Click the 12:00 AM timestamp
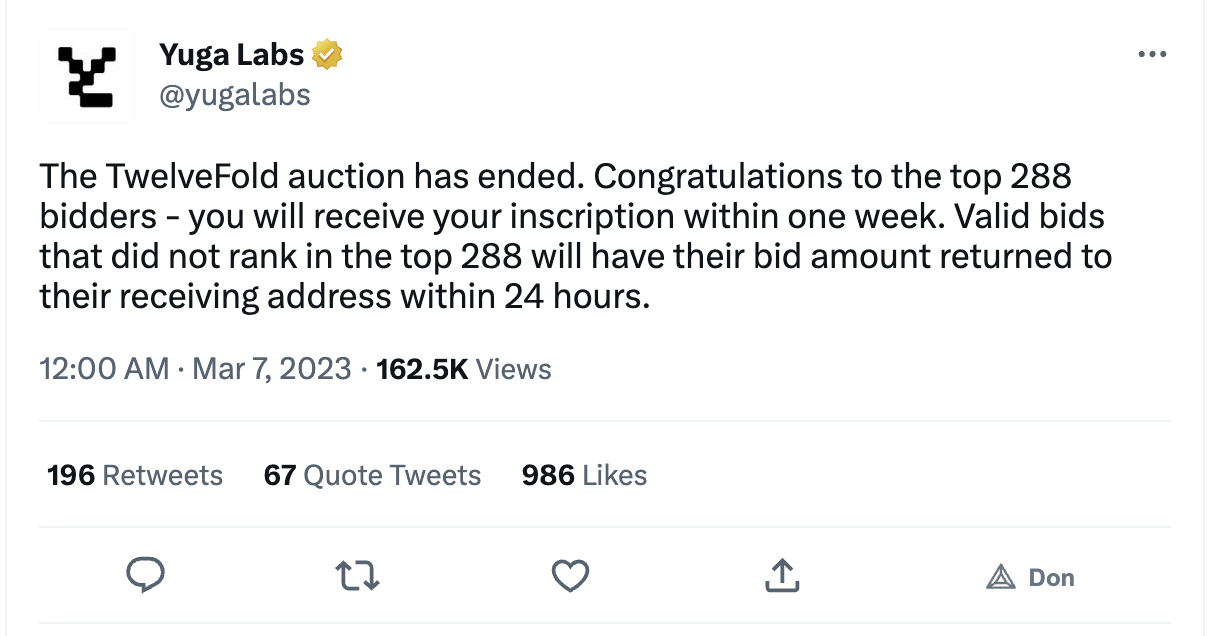The image size is (1222, 636). (104, 369)
